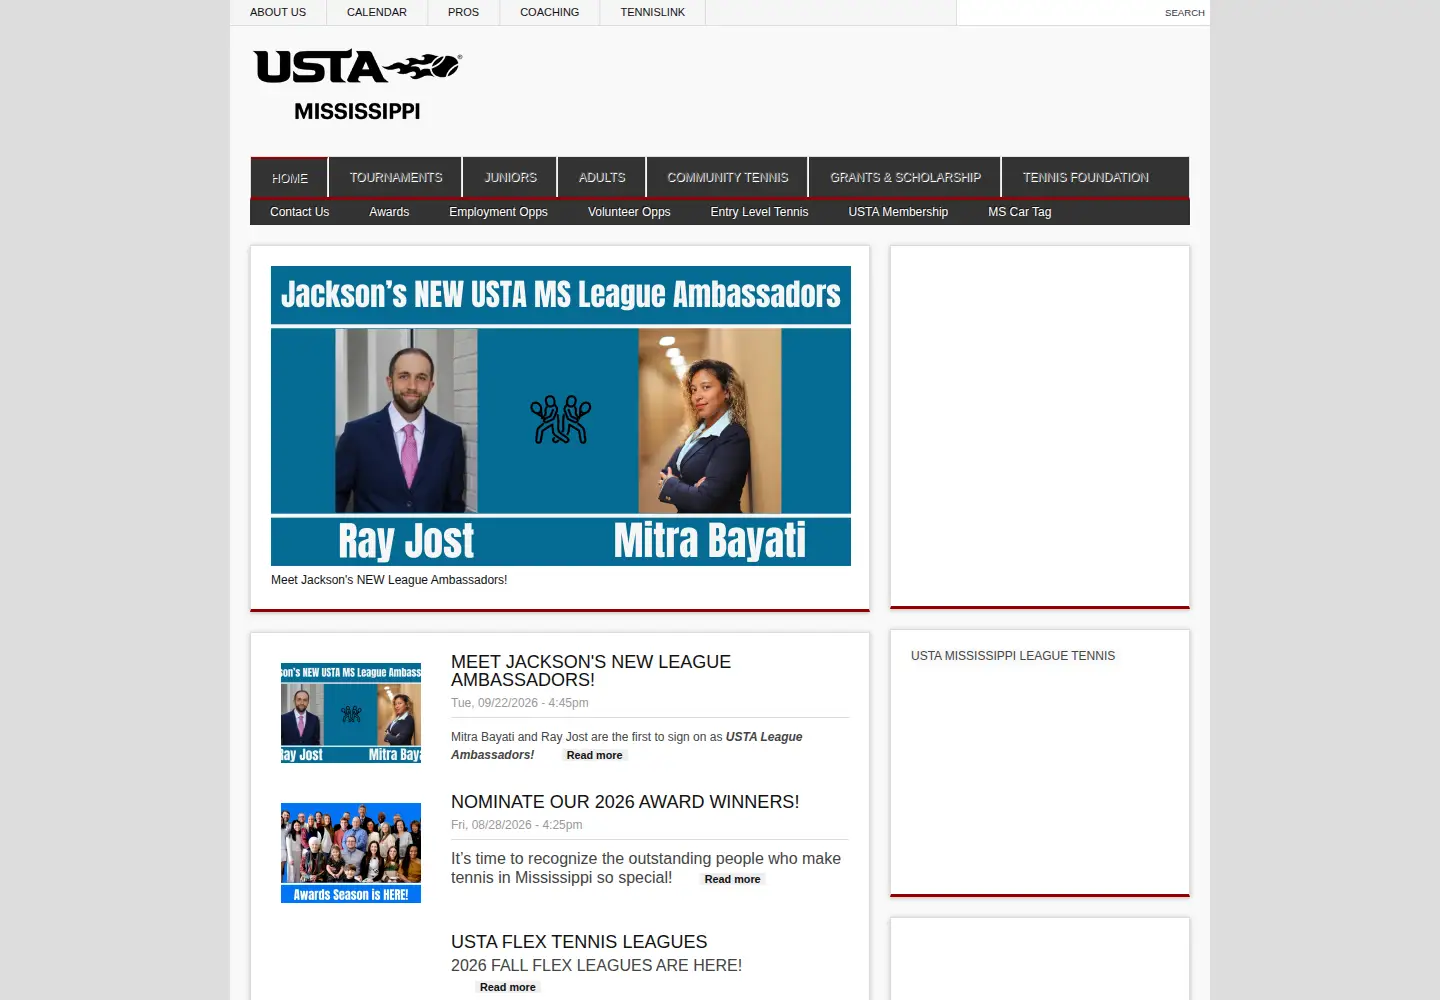Click the USTA Mississippi logo
The image size is (1440, 1000).
pyautogui.click(x=357, y=85)
